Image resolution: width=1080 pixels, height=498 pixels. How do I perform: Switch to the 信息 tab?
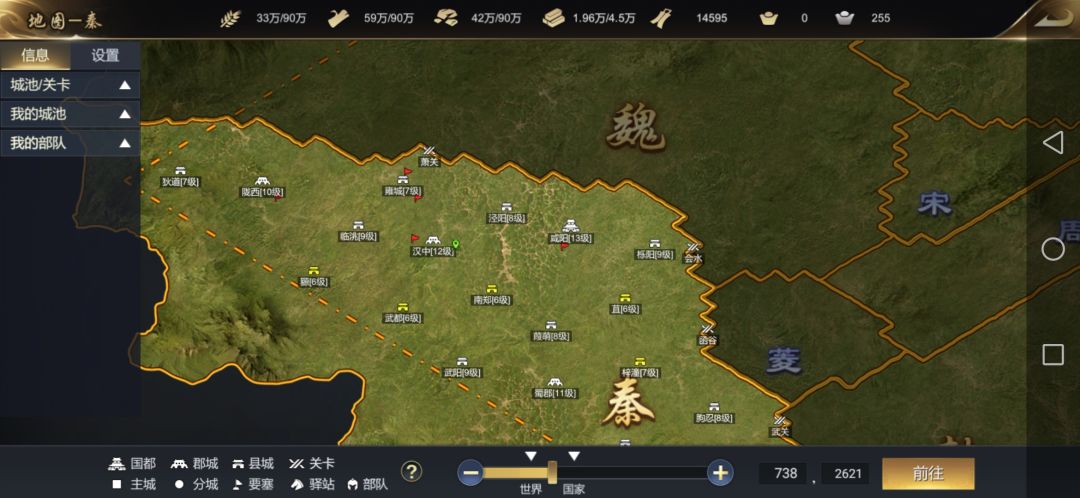click(x=35, y=55)
